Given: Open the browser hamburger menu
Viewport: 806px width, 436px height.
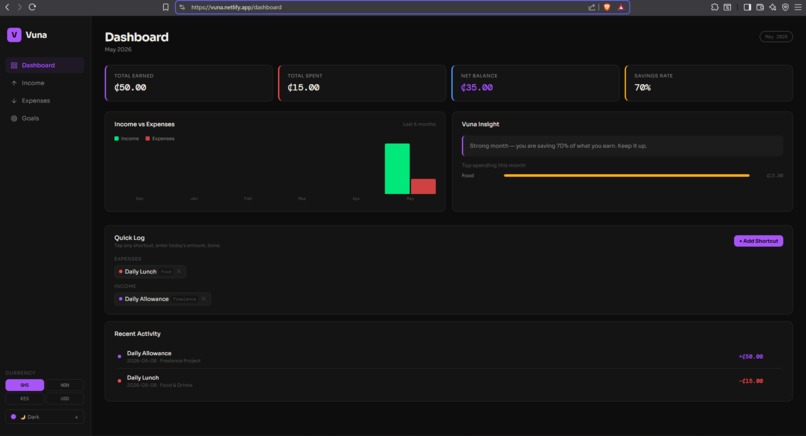Looking at the screenshot, I should pyautogui.click(x=798, y=7).
